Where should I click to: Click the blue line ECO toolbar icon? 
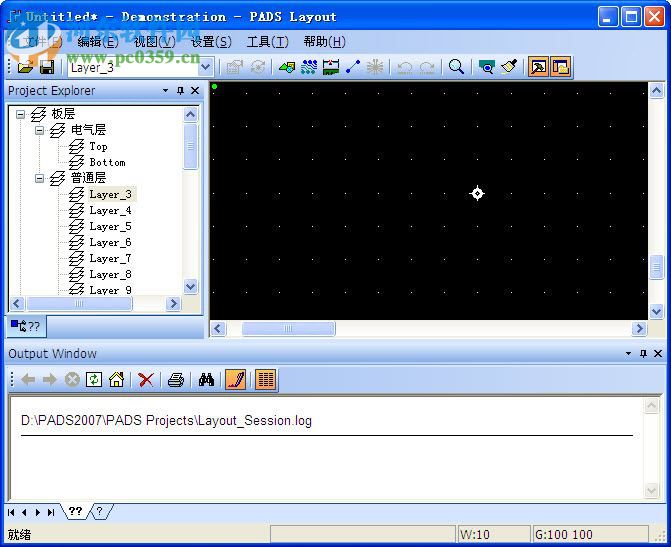(x=353, y=67)
